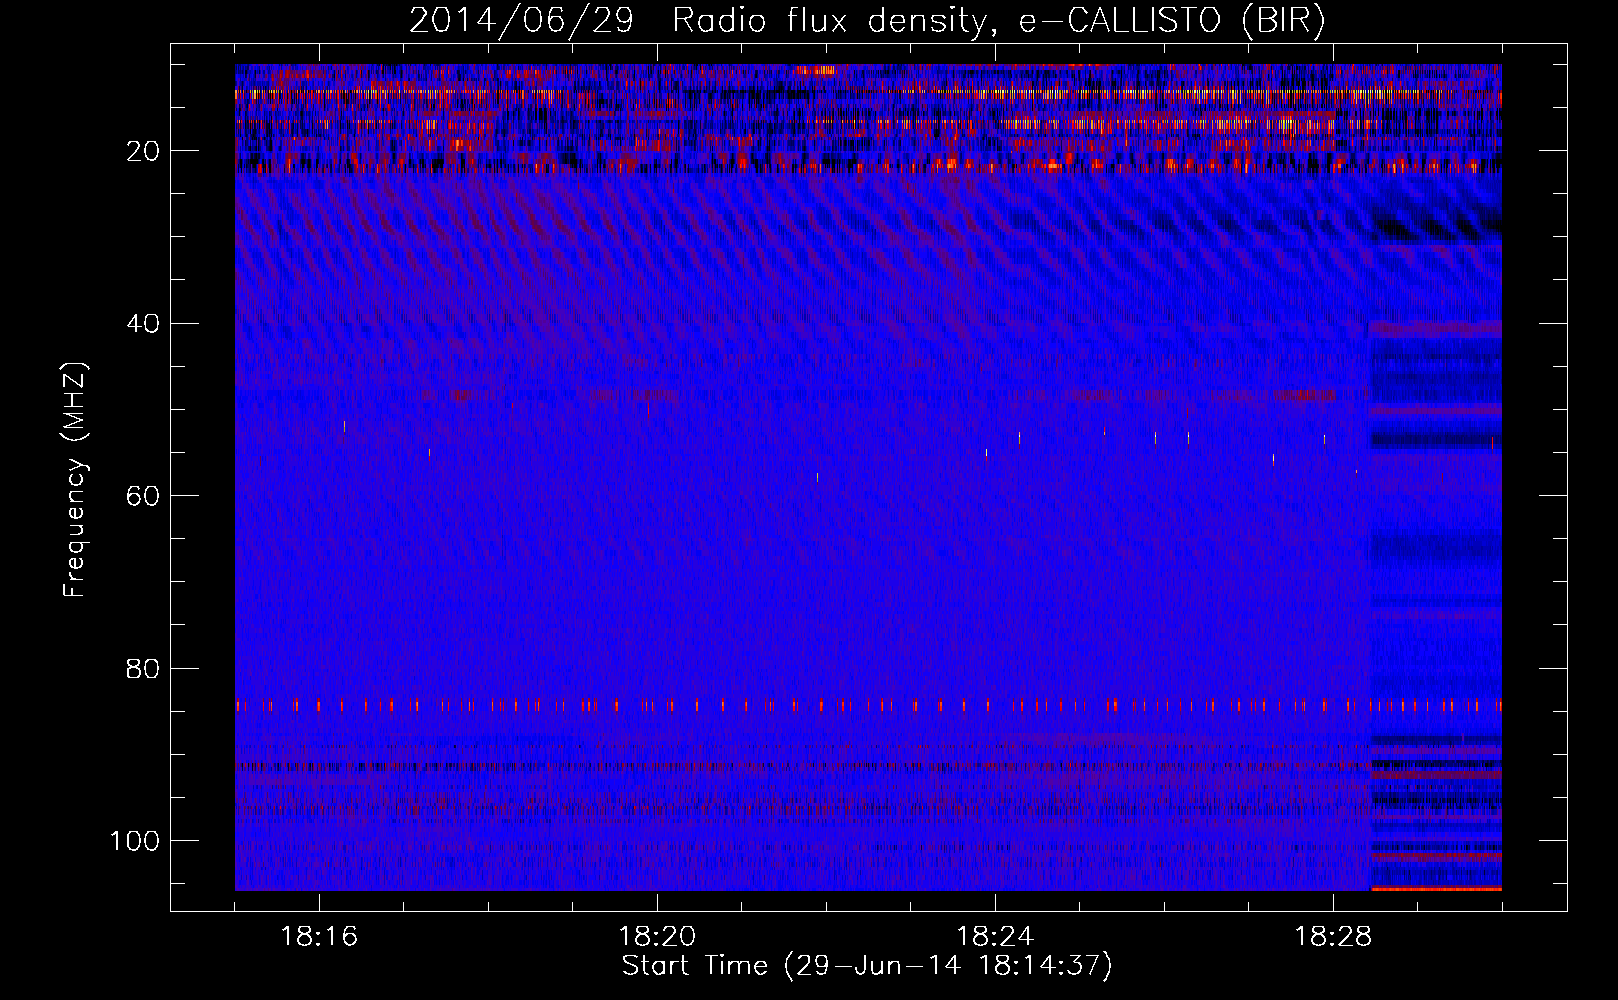Select the 18:16 time tick label

point(319,937)
